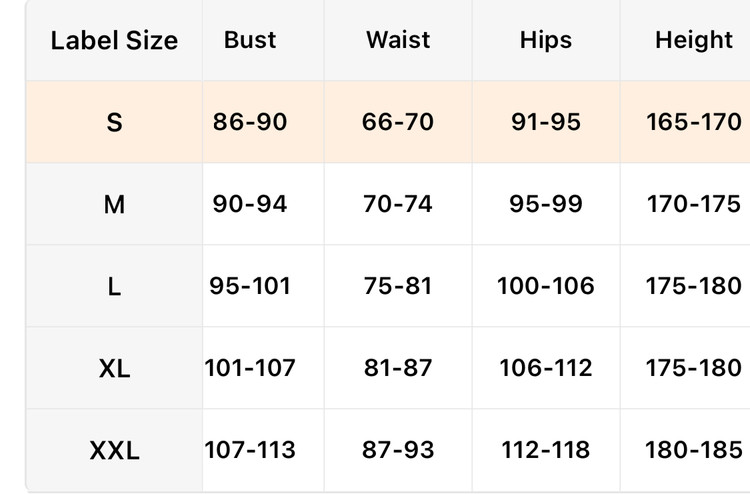This screenshot has height=494, width=750.
Task: Click the 112-118 hips cell
Action: [x=546, y=450]
